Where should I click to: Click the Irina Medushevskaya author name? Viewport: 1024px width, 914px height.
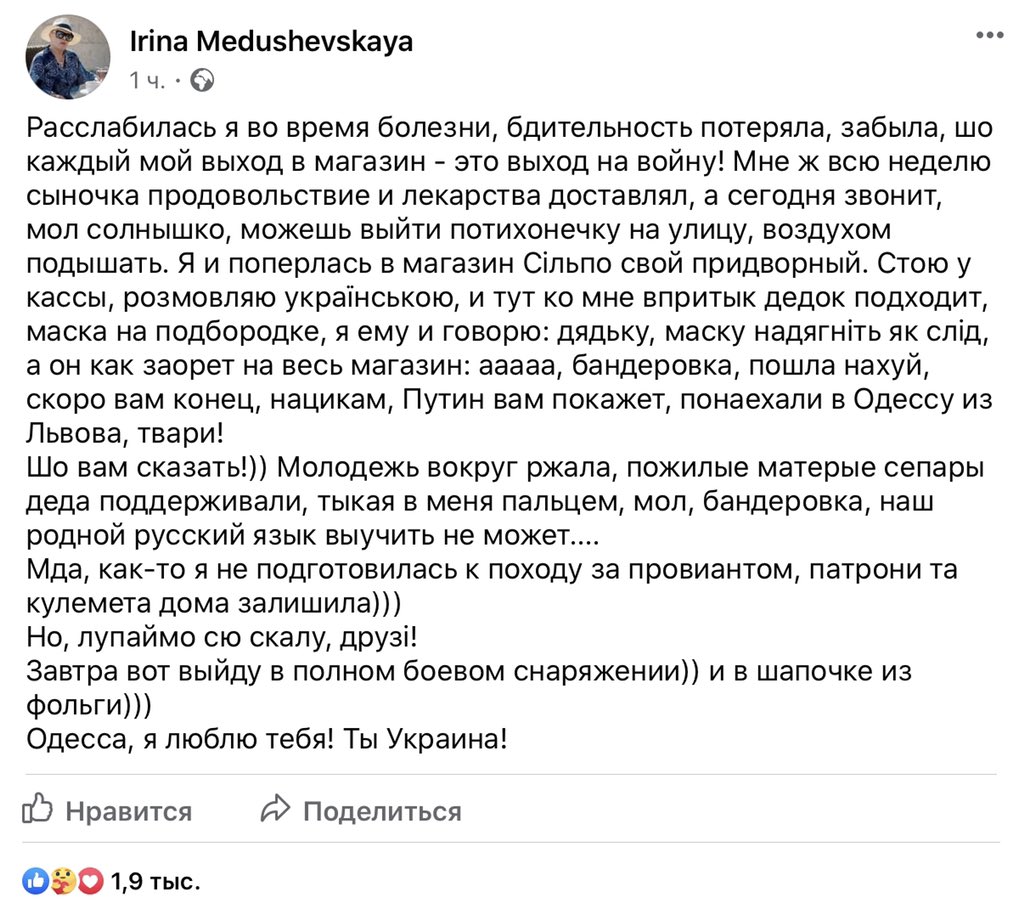[x=271, y=42]
